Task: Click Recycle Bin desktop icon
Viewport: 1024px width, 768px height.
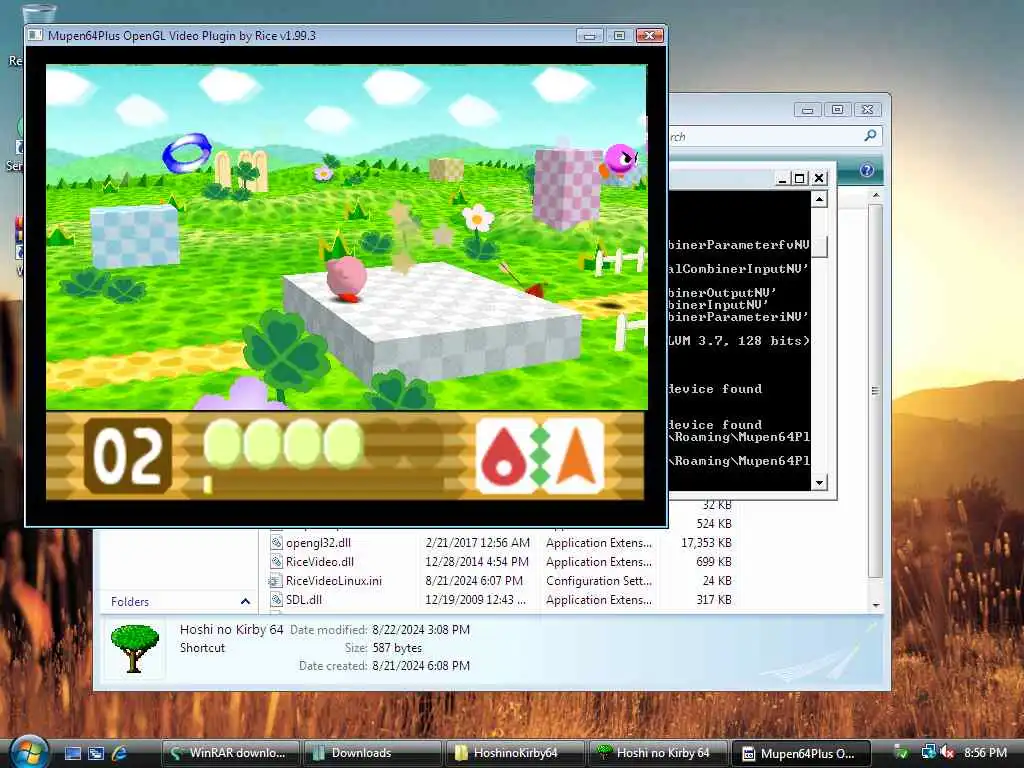Action: coord(39,13)
